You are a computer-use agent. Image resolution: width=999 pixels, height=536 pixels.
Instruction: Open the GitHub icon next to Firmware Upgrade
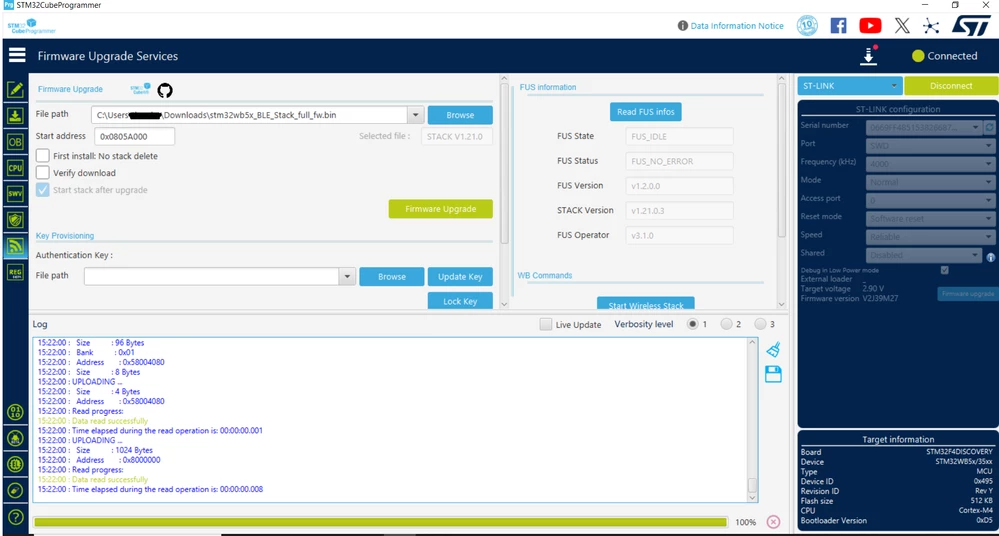(x=165, y=91)
